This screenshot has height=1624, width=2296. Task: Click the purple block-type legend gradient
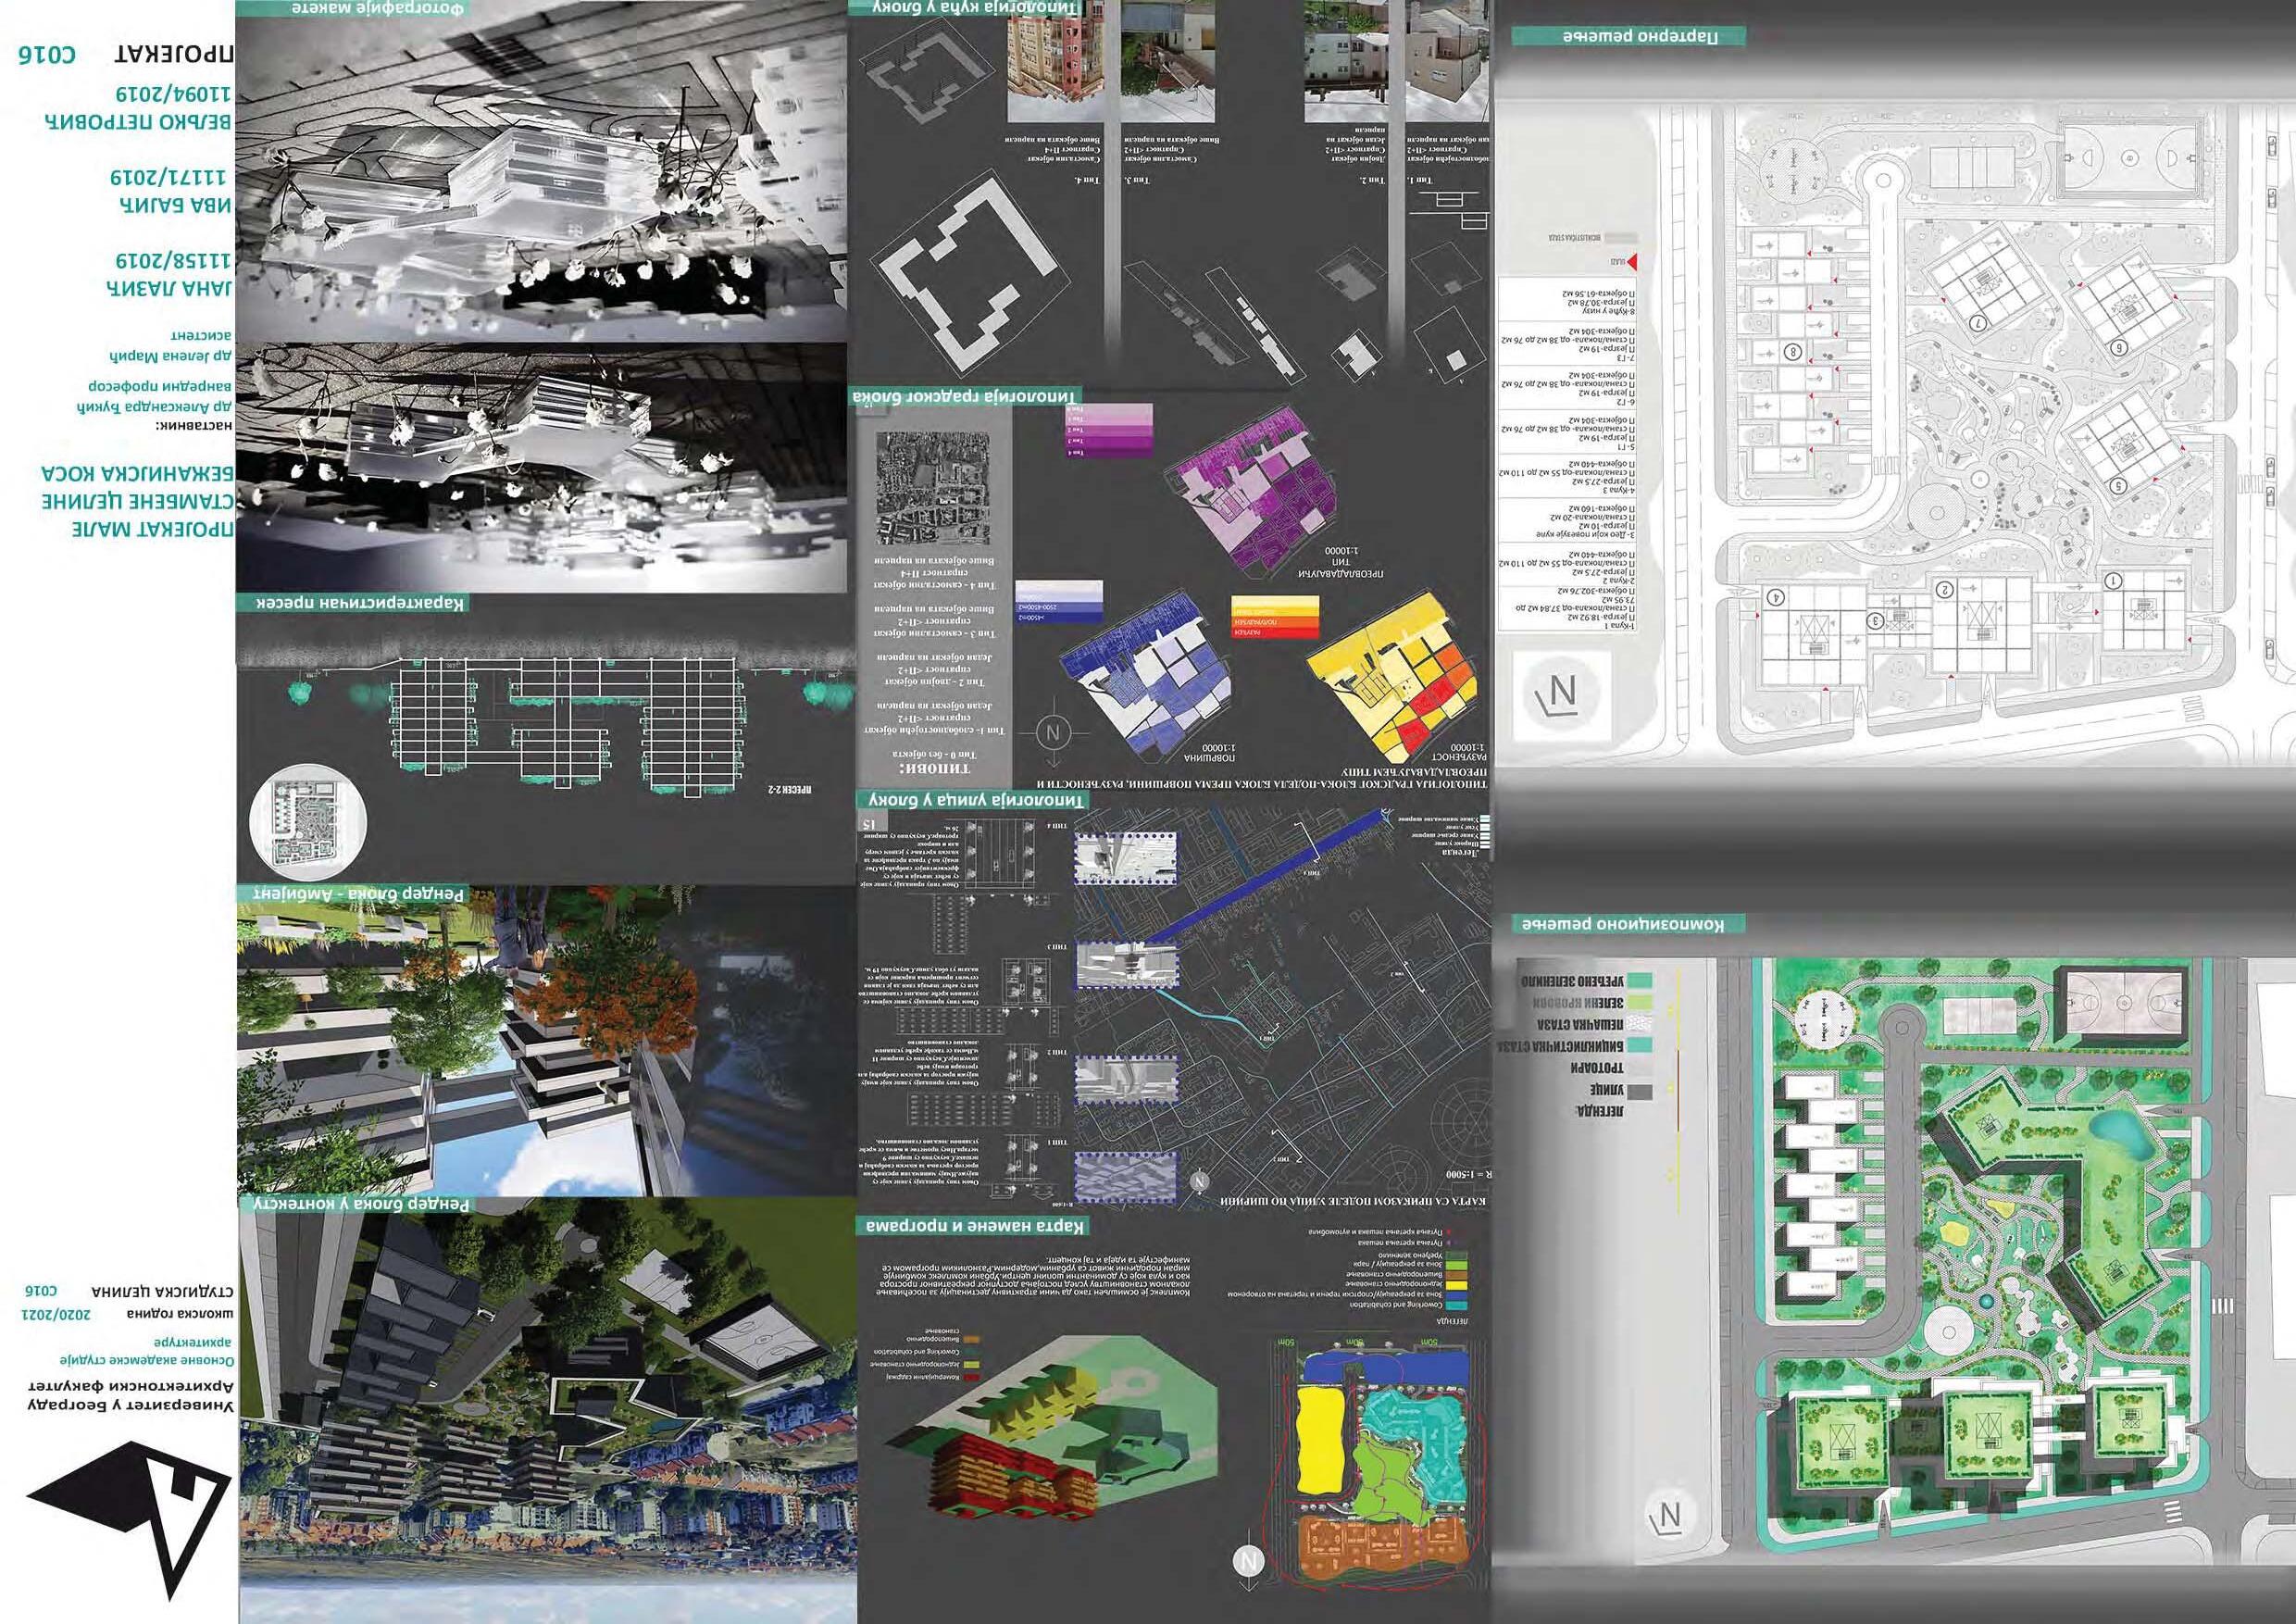[1108, 431]
